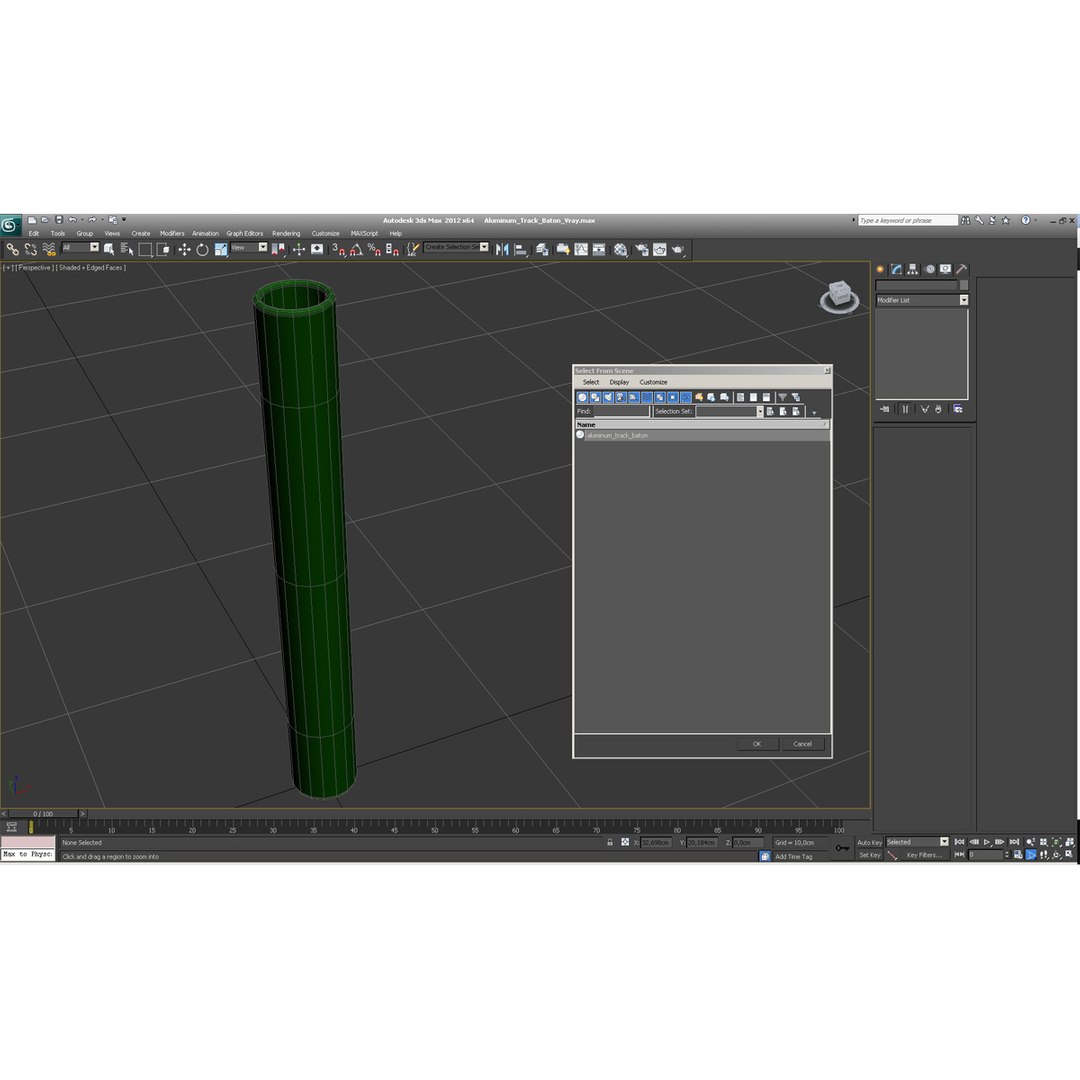Open the Key Filters dialog button
The image size is (1080, 1080).
click(924, 855)
